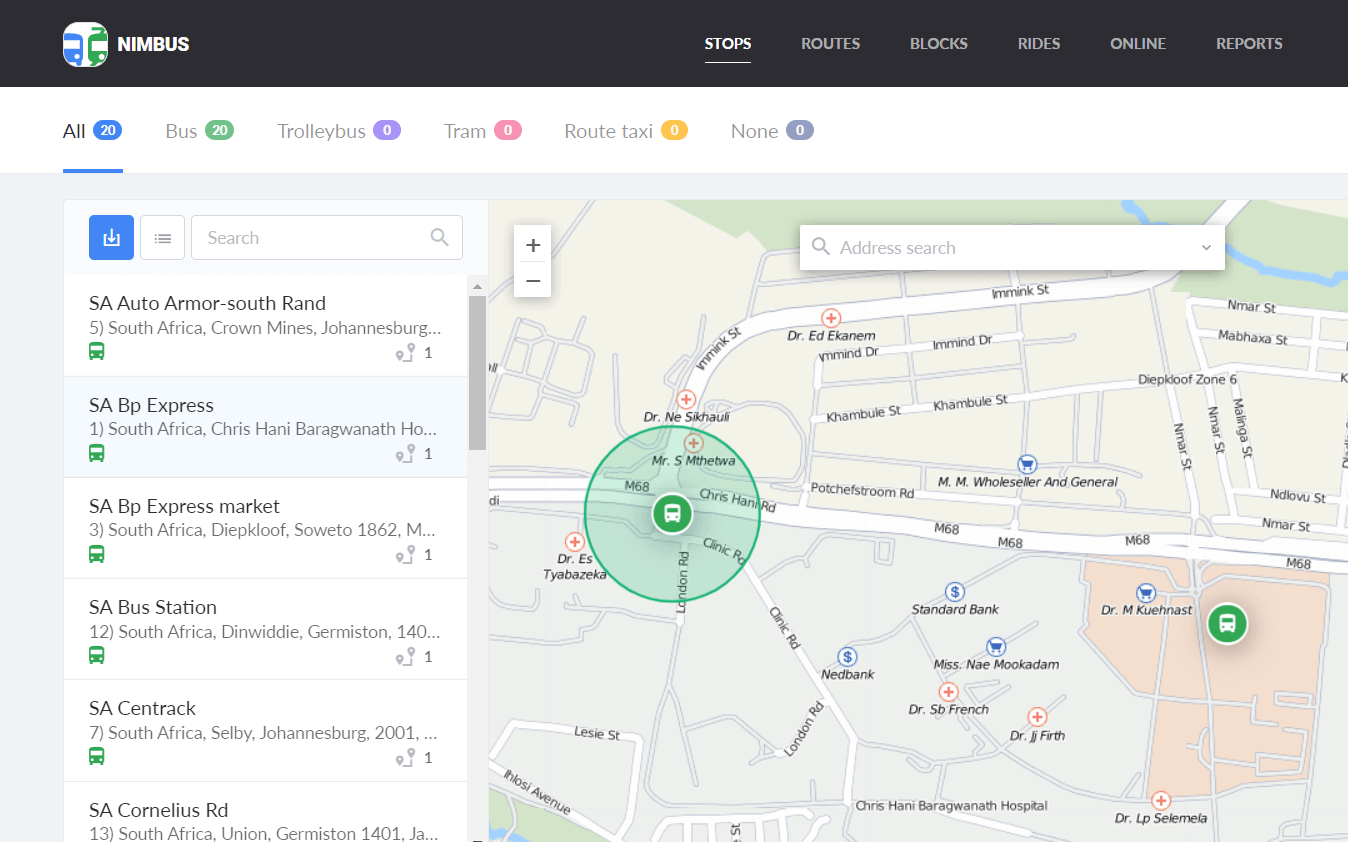Zoom in on the map
Image resolution: width=1348 pixels, height=842 pixels.
(x=533, y=245)
